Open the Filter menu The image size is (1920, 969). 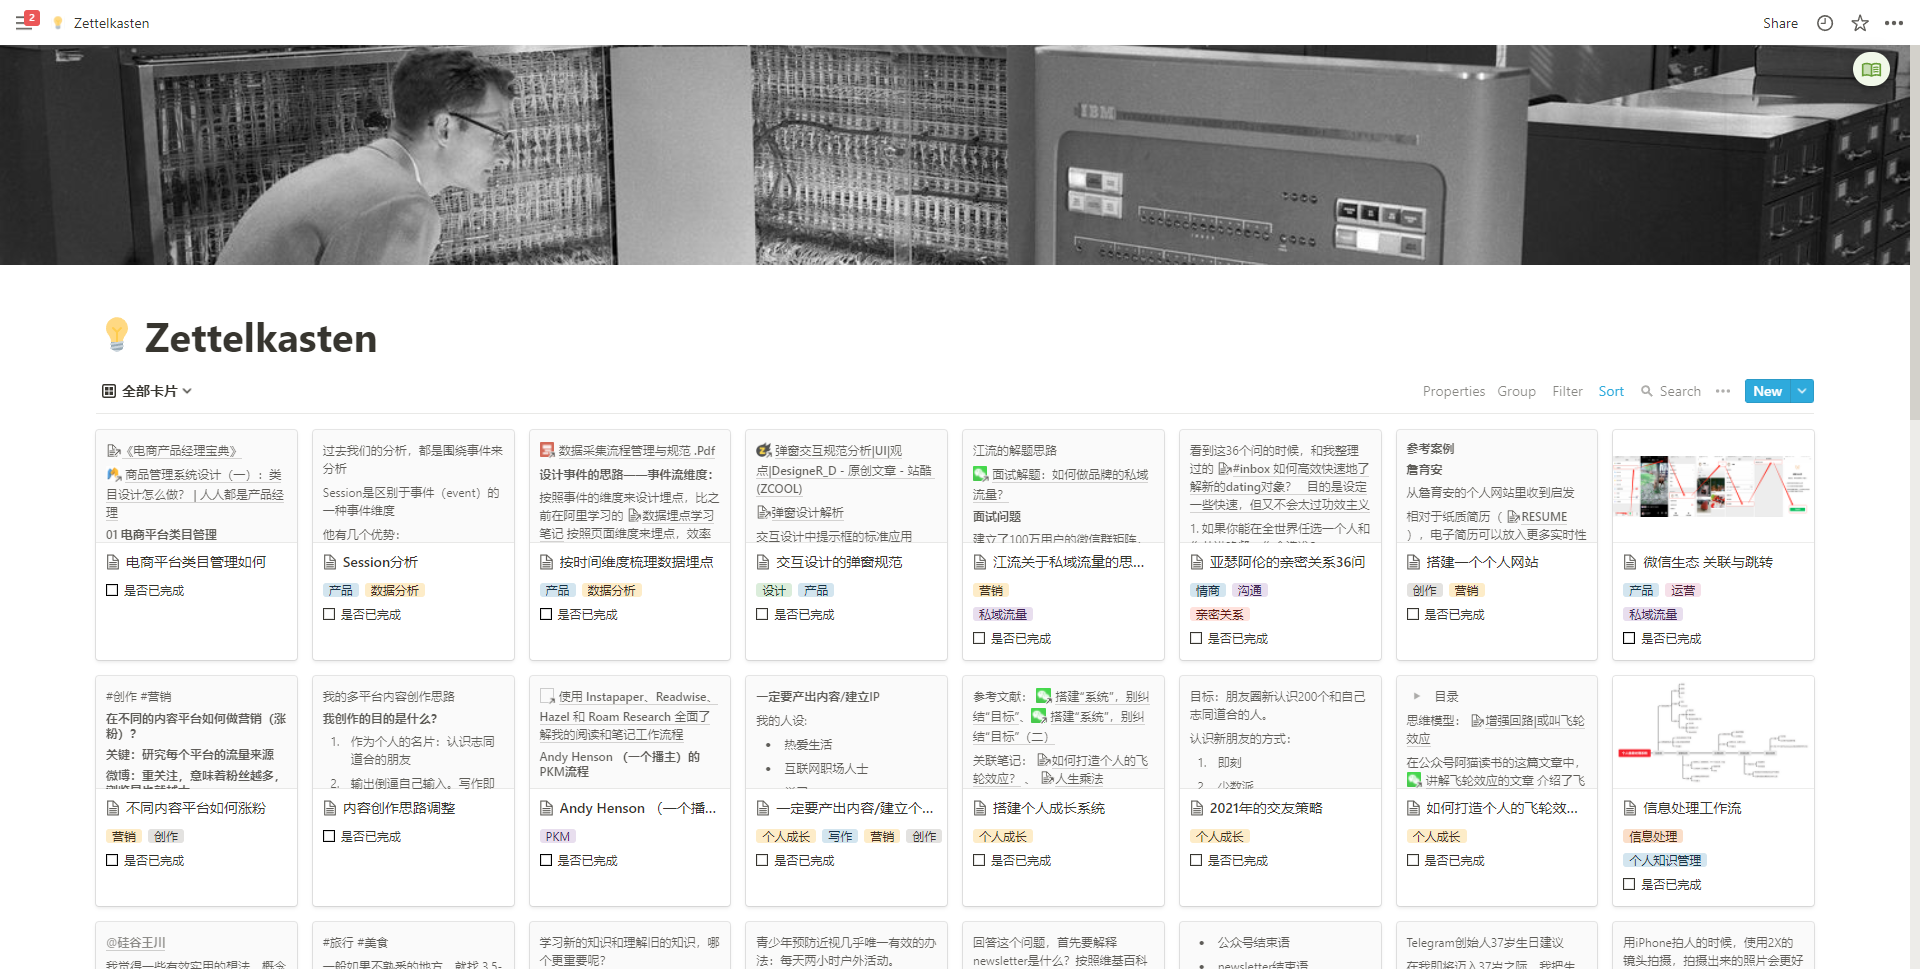tap(1567, 391)
